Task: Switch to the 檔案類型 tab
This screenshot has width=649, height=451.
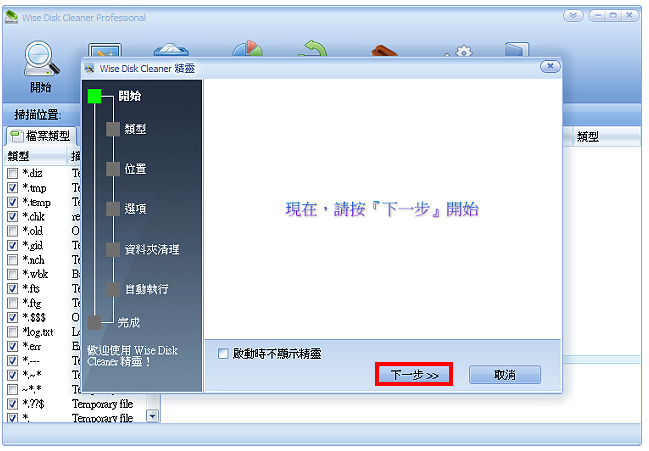Action: 41,136
